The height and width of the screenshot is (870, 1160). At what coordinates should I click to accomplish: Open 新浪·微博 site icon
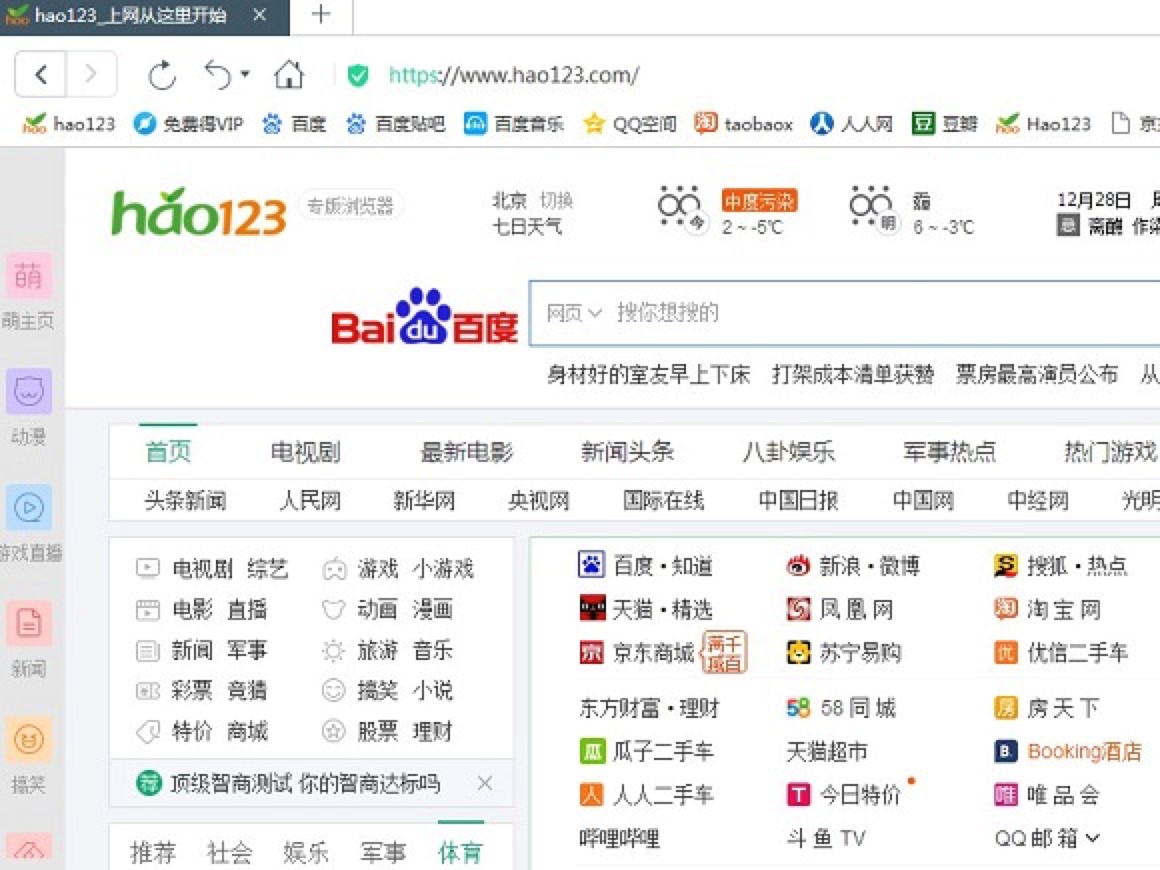click(x=799, y=564)
